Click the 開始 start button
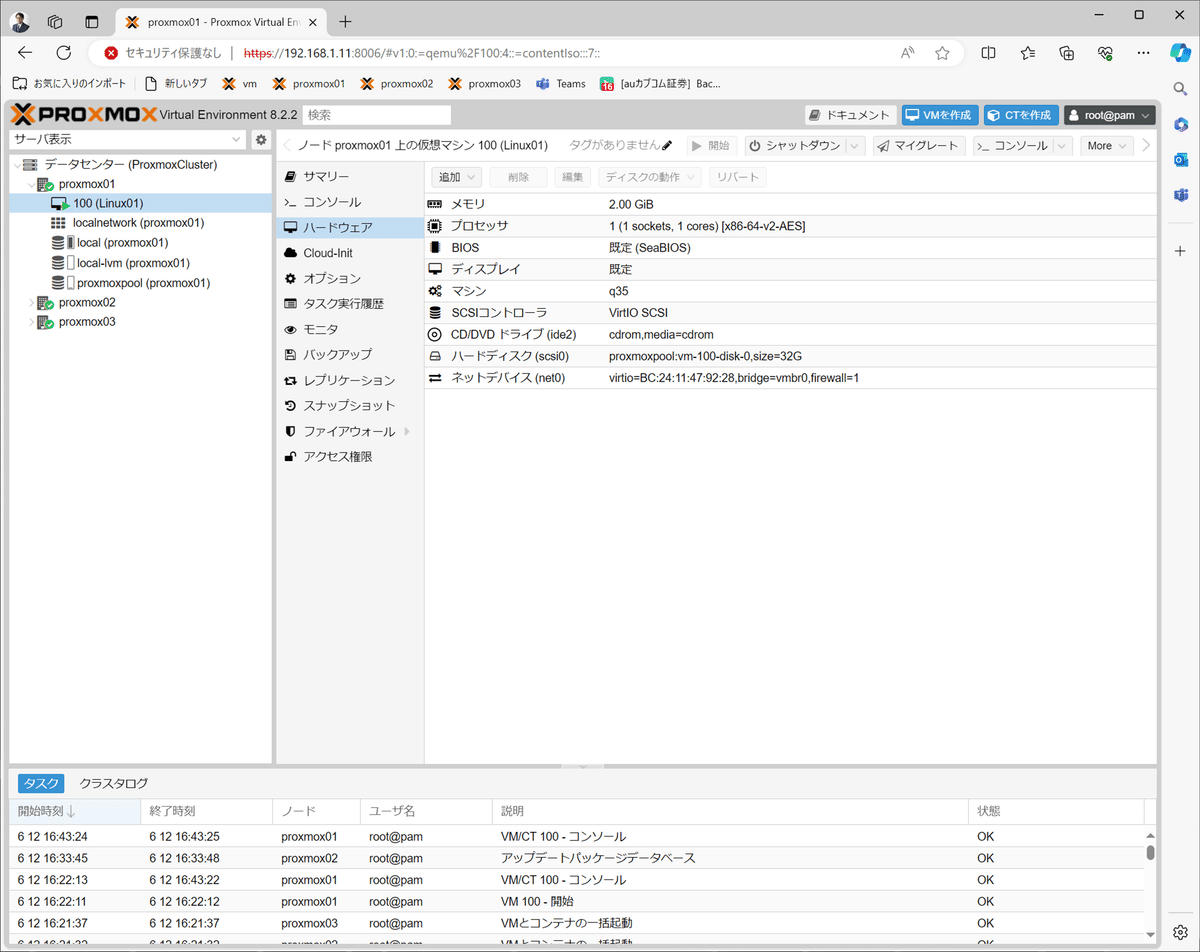 (712, 146)
